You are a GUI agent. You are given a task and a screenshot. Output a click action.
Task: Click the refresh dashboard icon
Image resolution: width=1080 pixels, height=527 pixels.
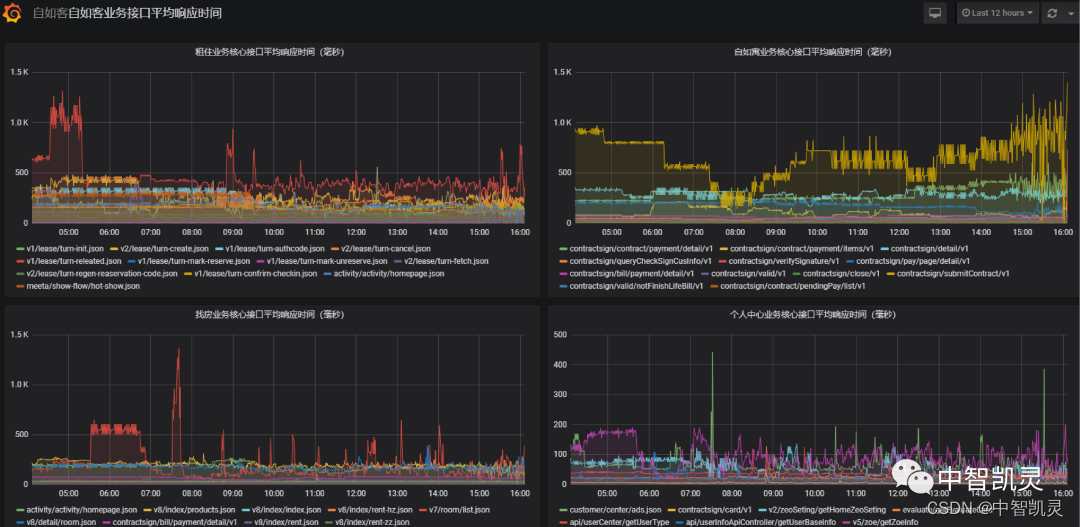tap(1052, 13)
